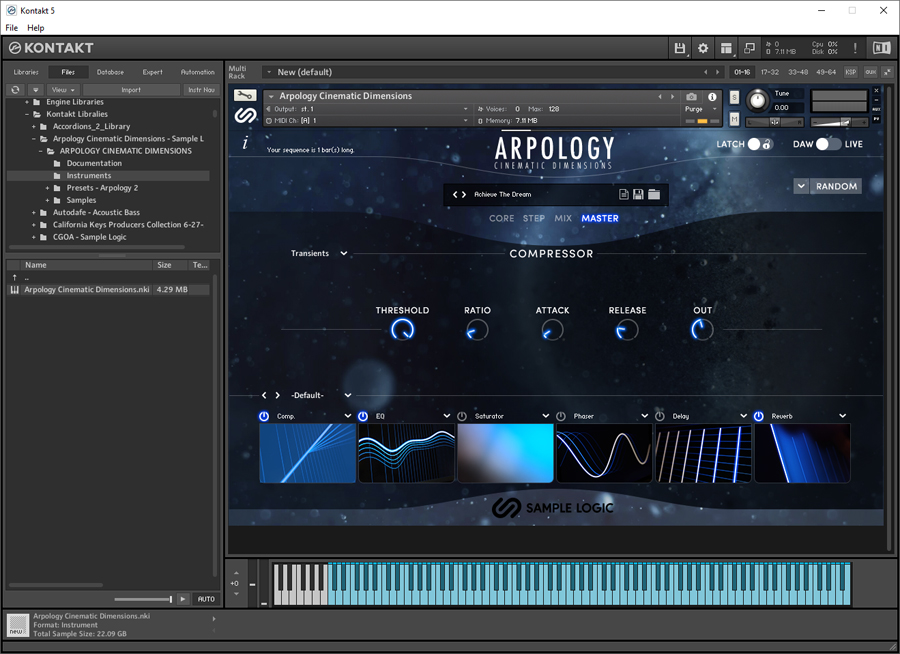Viewport: 900px width, 654px height.
Task: Show instrument info circle icon
Action: point(712,96)
